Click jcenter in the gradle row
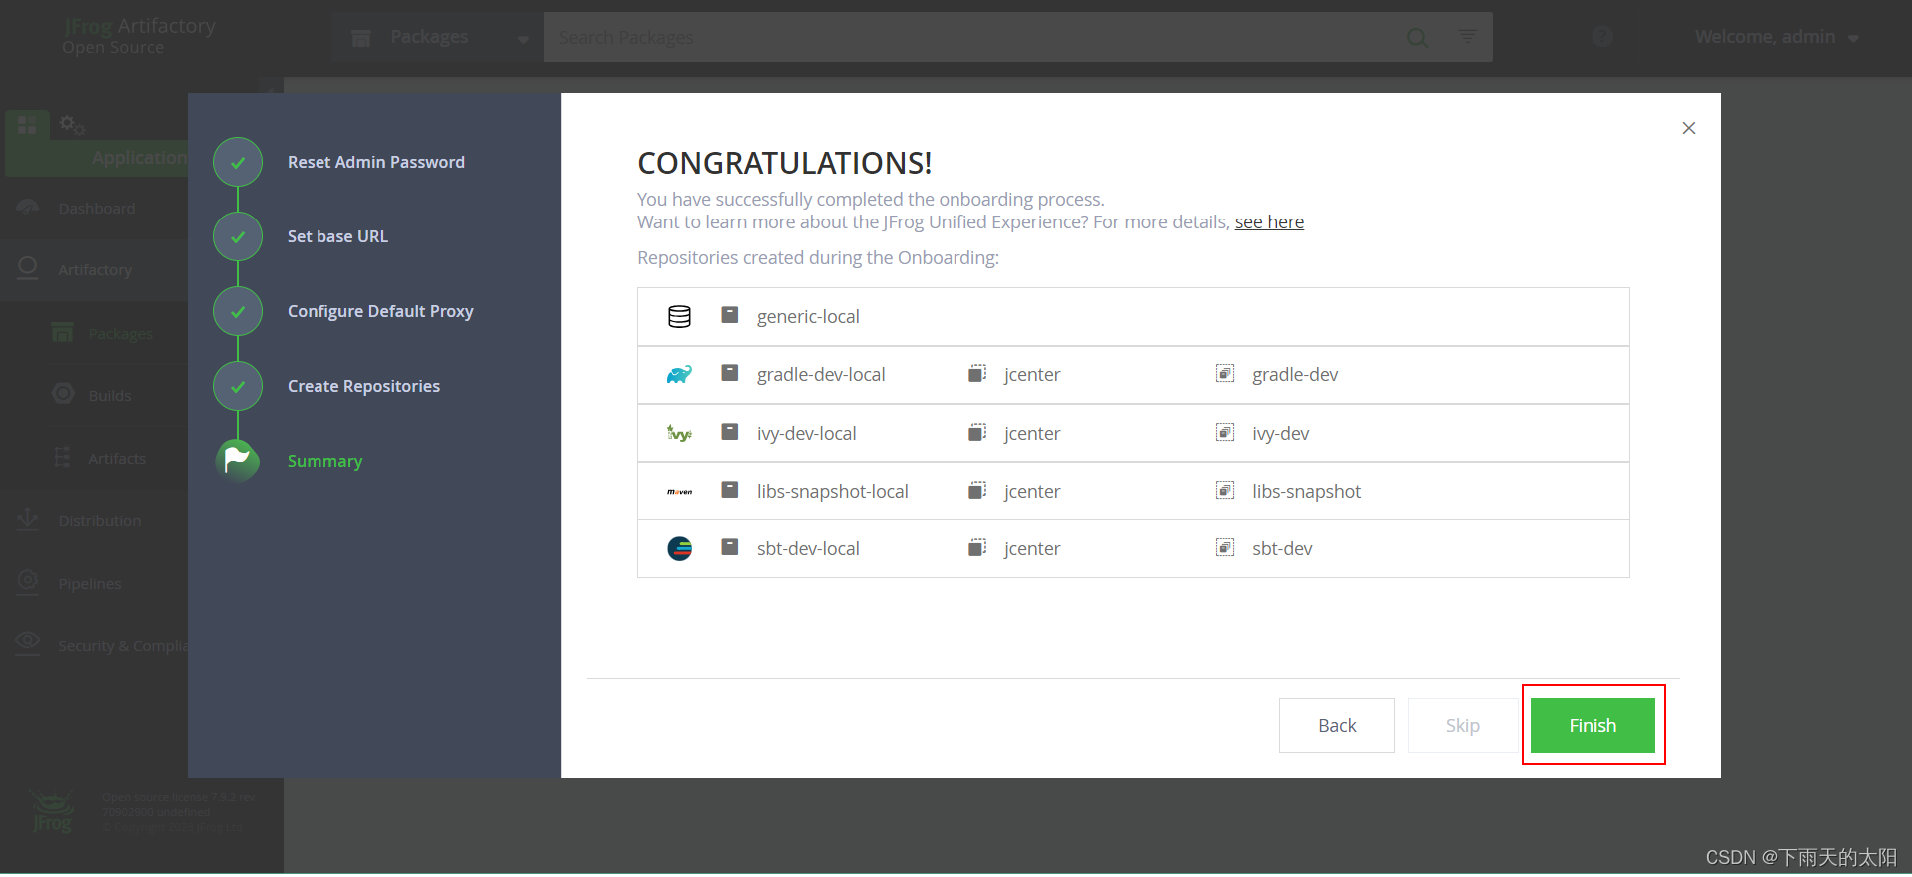The width and height of the screenshot is (1912, 877). pyautogui.click(x=1032, y=374)
